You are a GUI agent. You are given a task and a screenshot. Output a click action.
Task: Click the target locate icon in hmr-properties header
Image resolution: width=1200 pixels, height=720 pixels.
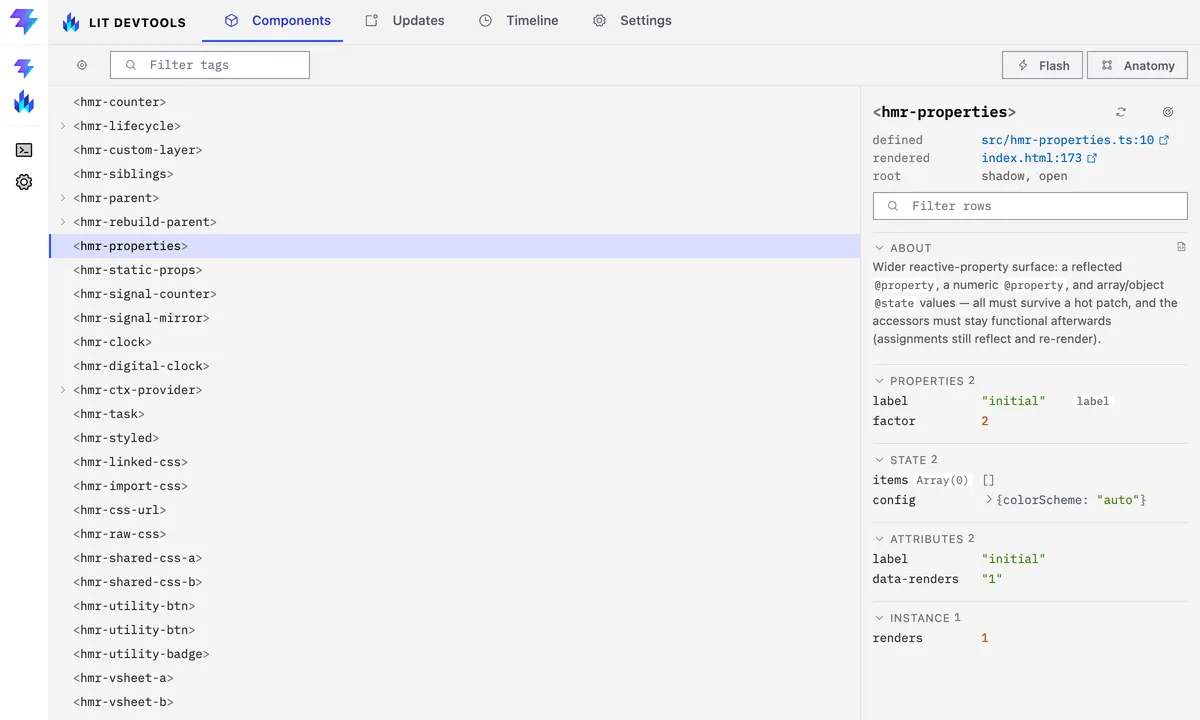click(1168, 112)
